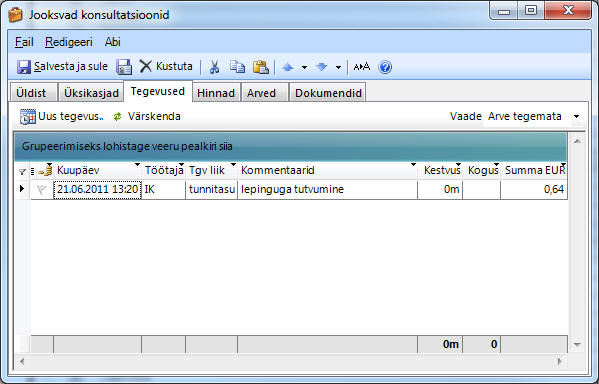Click the grouping panel Grupeerimiseks lohistage veeru pealkiri siia
Viewport: 599px width, 384px height.
[x=290, y=146]
